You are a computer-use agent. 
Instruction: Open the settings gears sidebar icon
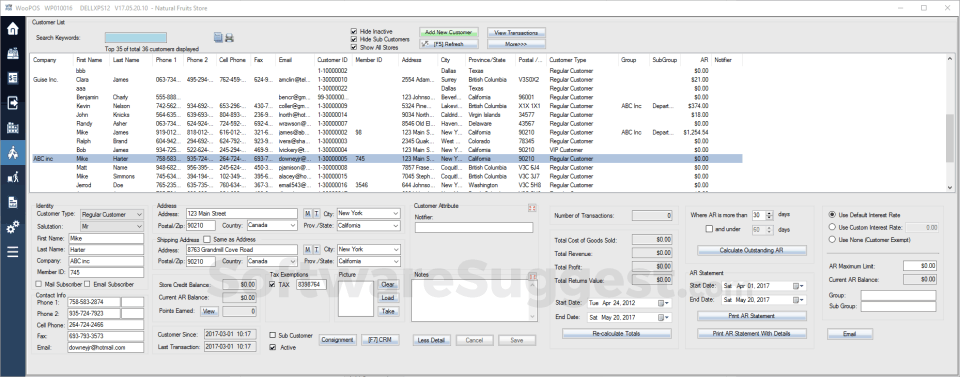pos(12,228)
